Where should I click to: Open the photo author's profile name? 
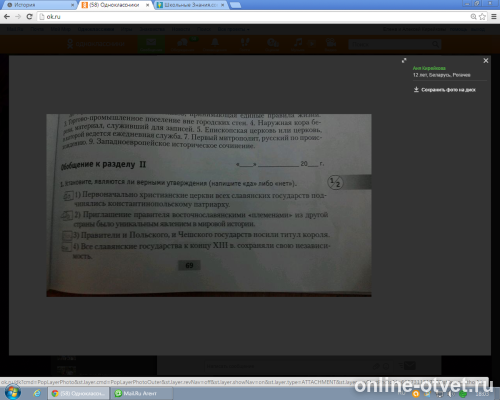(429, 68)
